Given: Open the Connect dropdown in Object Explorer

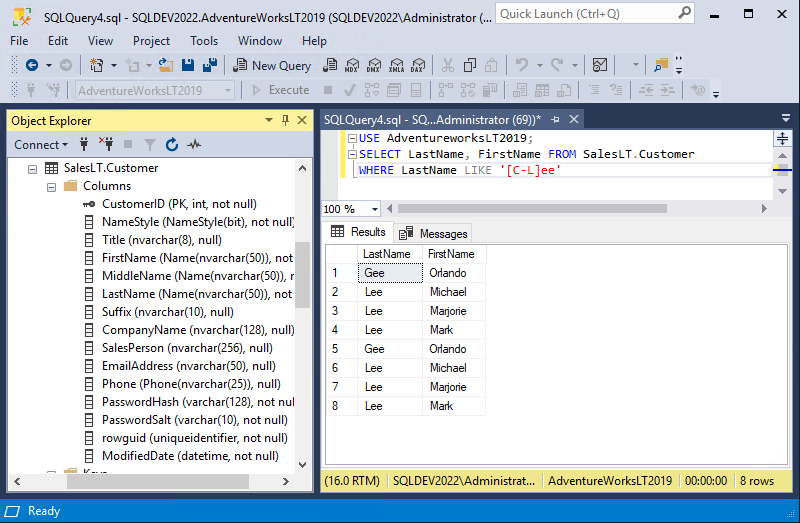Looking at the screenshot, I should click(41, 145).
